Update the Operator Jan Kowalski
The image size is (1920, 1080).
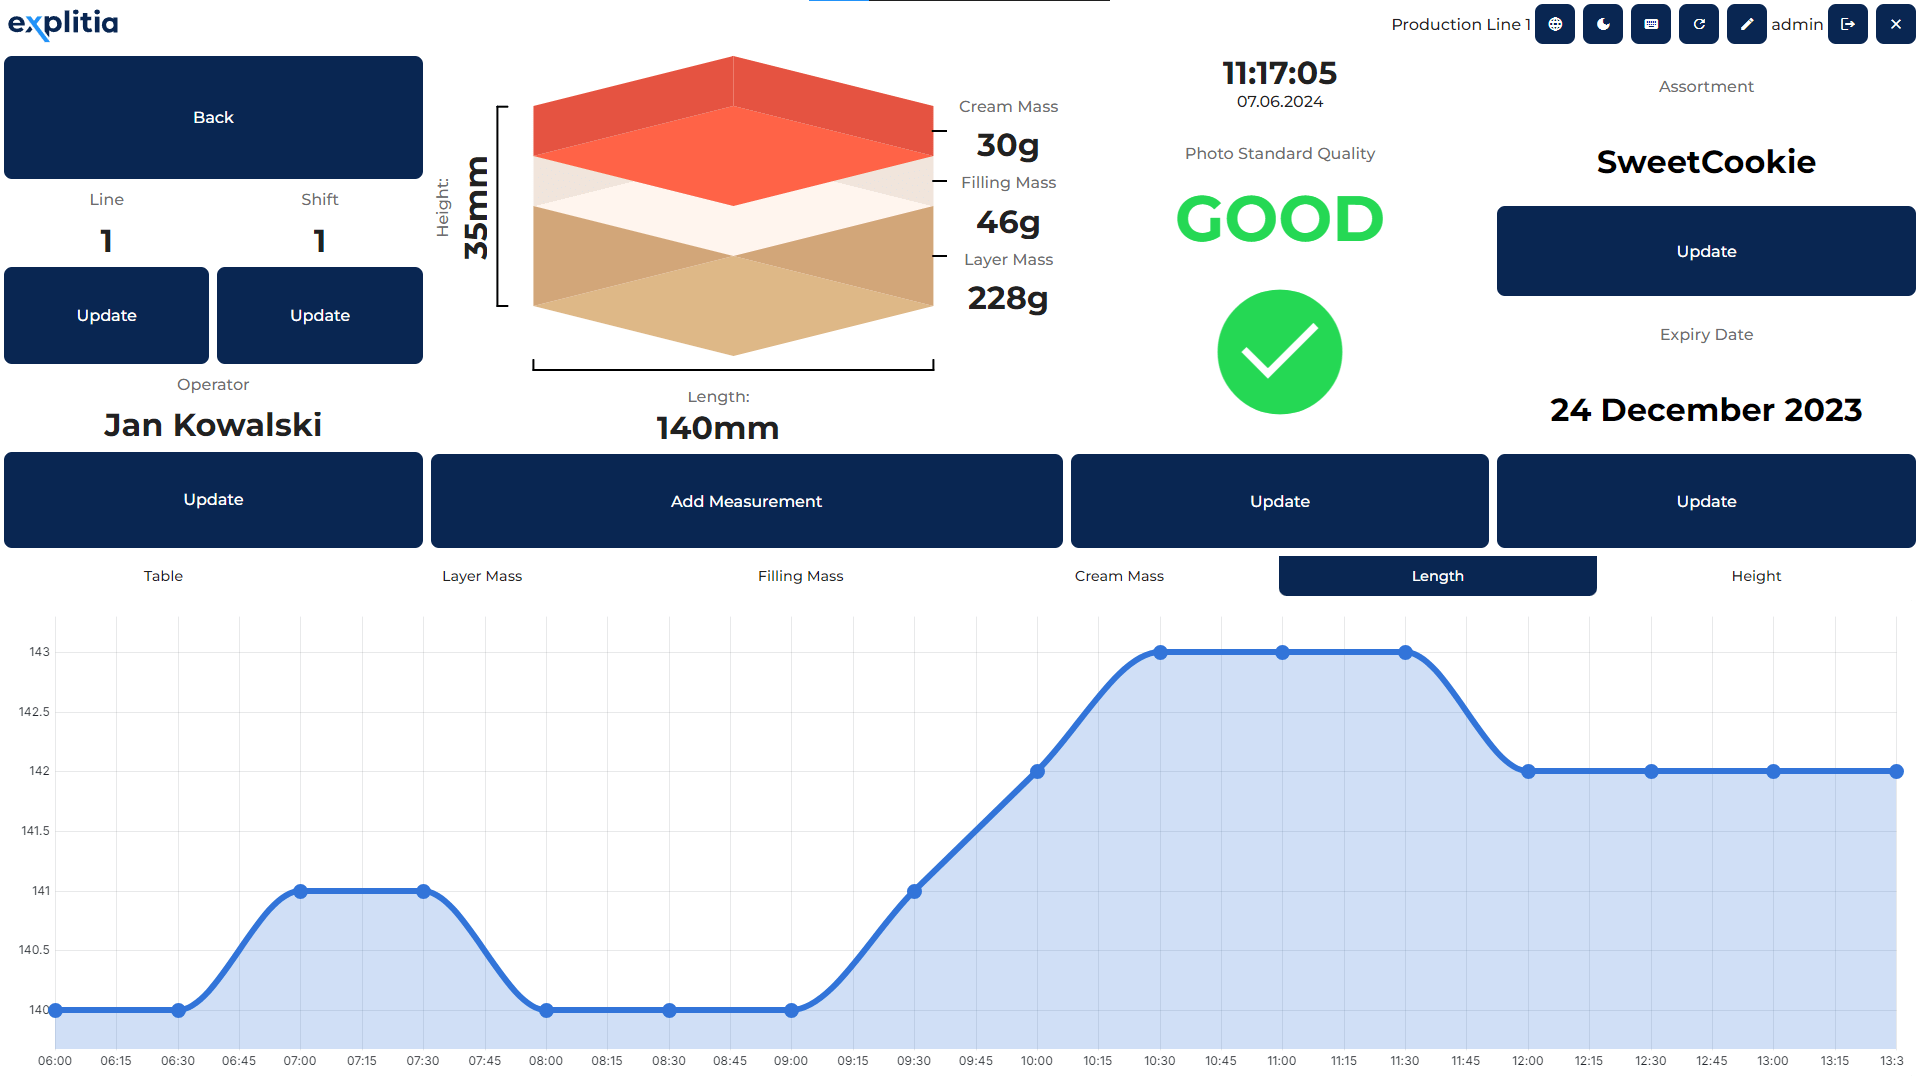click(213, 500)
